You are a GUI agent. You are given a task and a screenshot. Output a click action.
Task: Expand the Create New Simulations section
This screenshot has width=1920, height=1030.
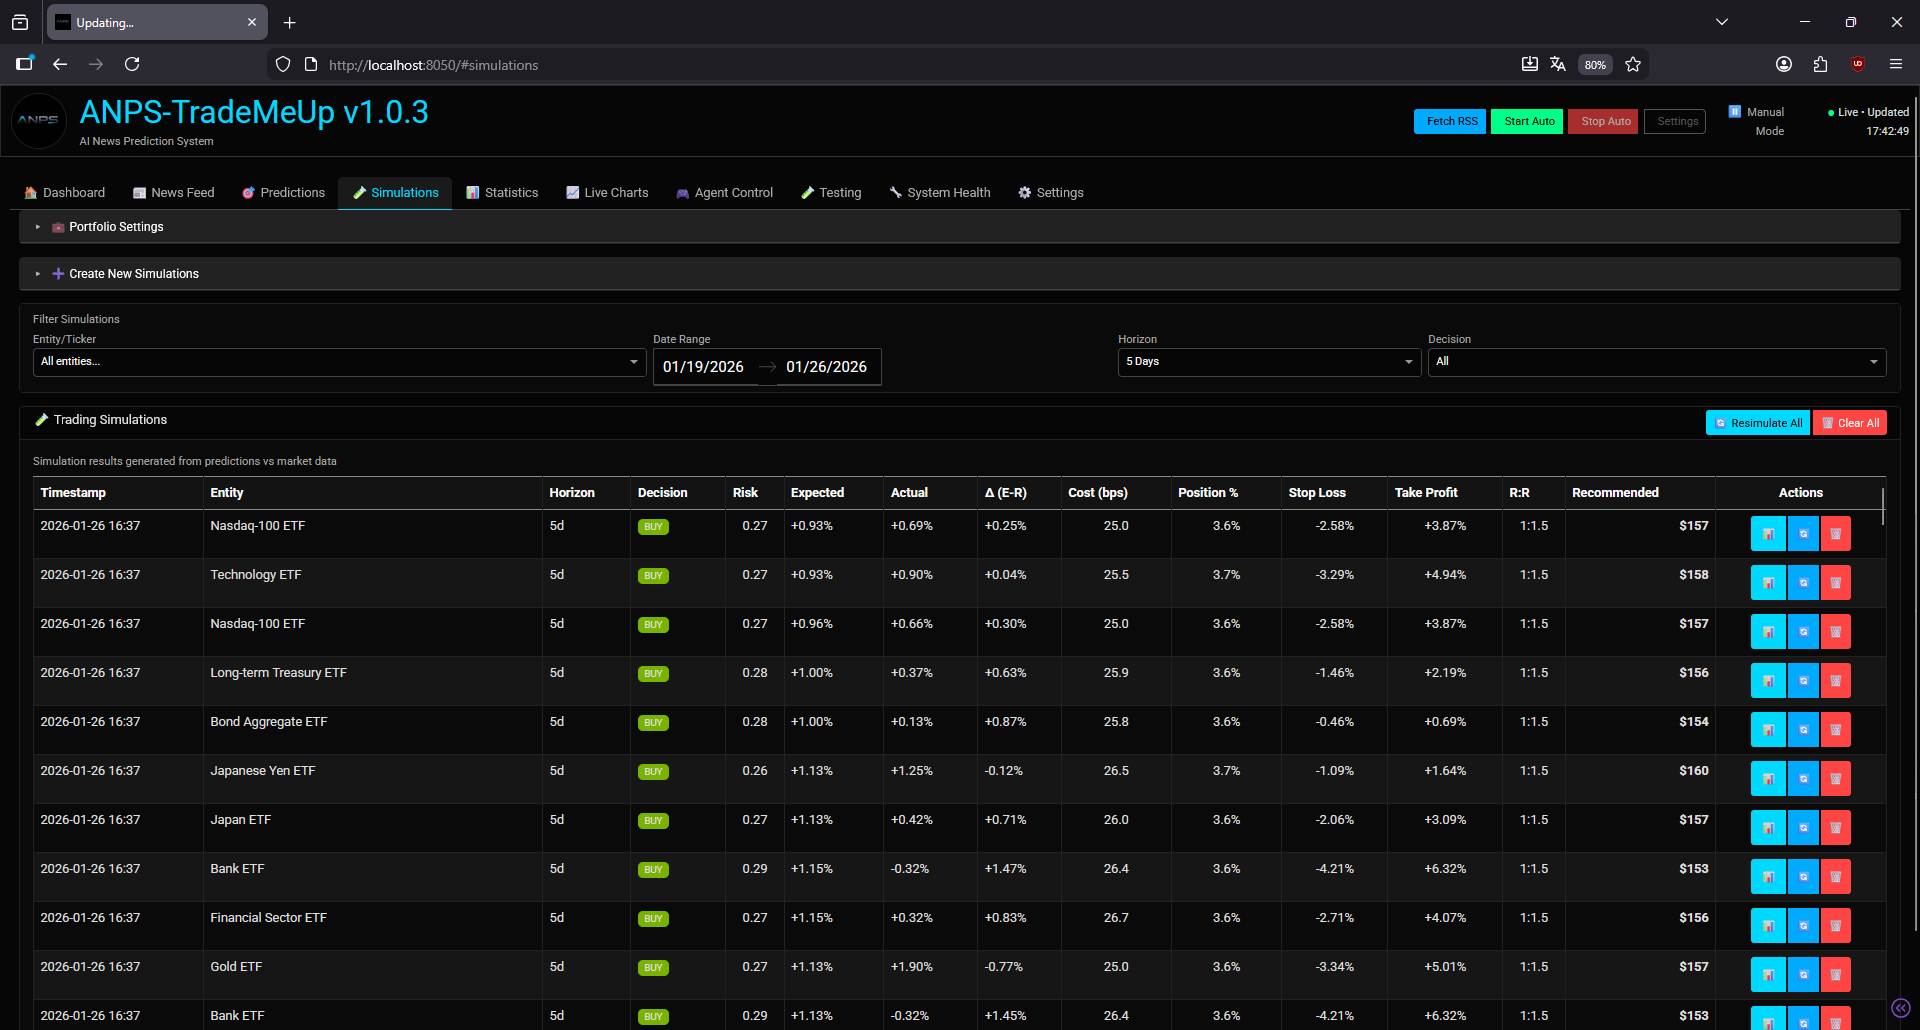coord(960,274)
